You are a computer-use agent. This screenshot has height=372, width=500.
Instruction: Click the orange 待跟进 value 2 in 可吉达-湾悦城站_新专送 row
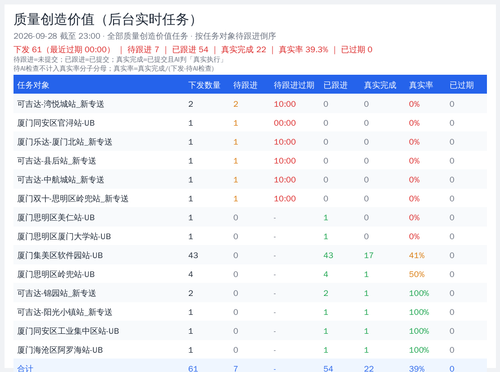(236, 104)
